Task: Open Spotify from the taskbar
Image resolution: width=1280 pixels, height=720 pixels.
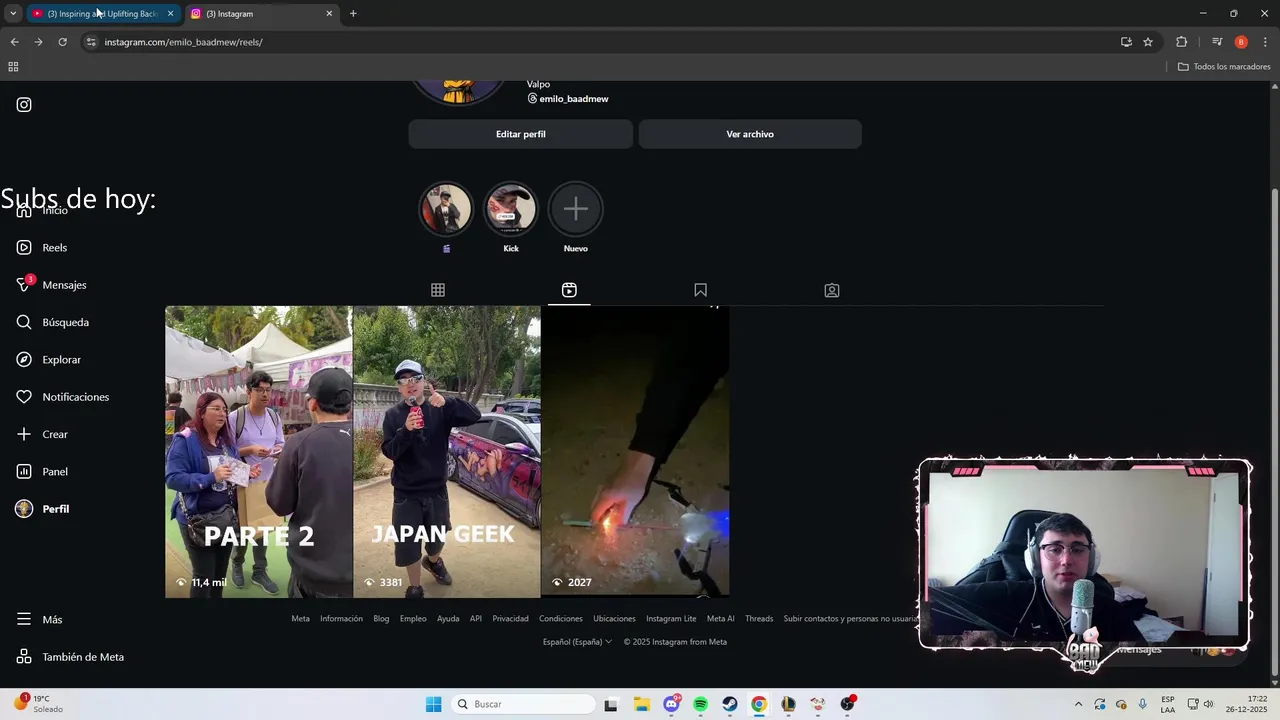Action: point(700,704)
